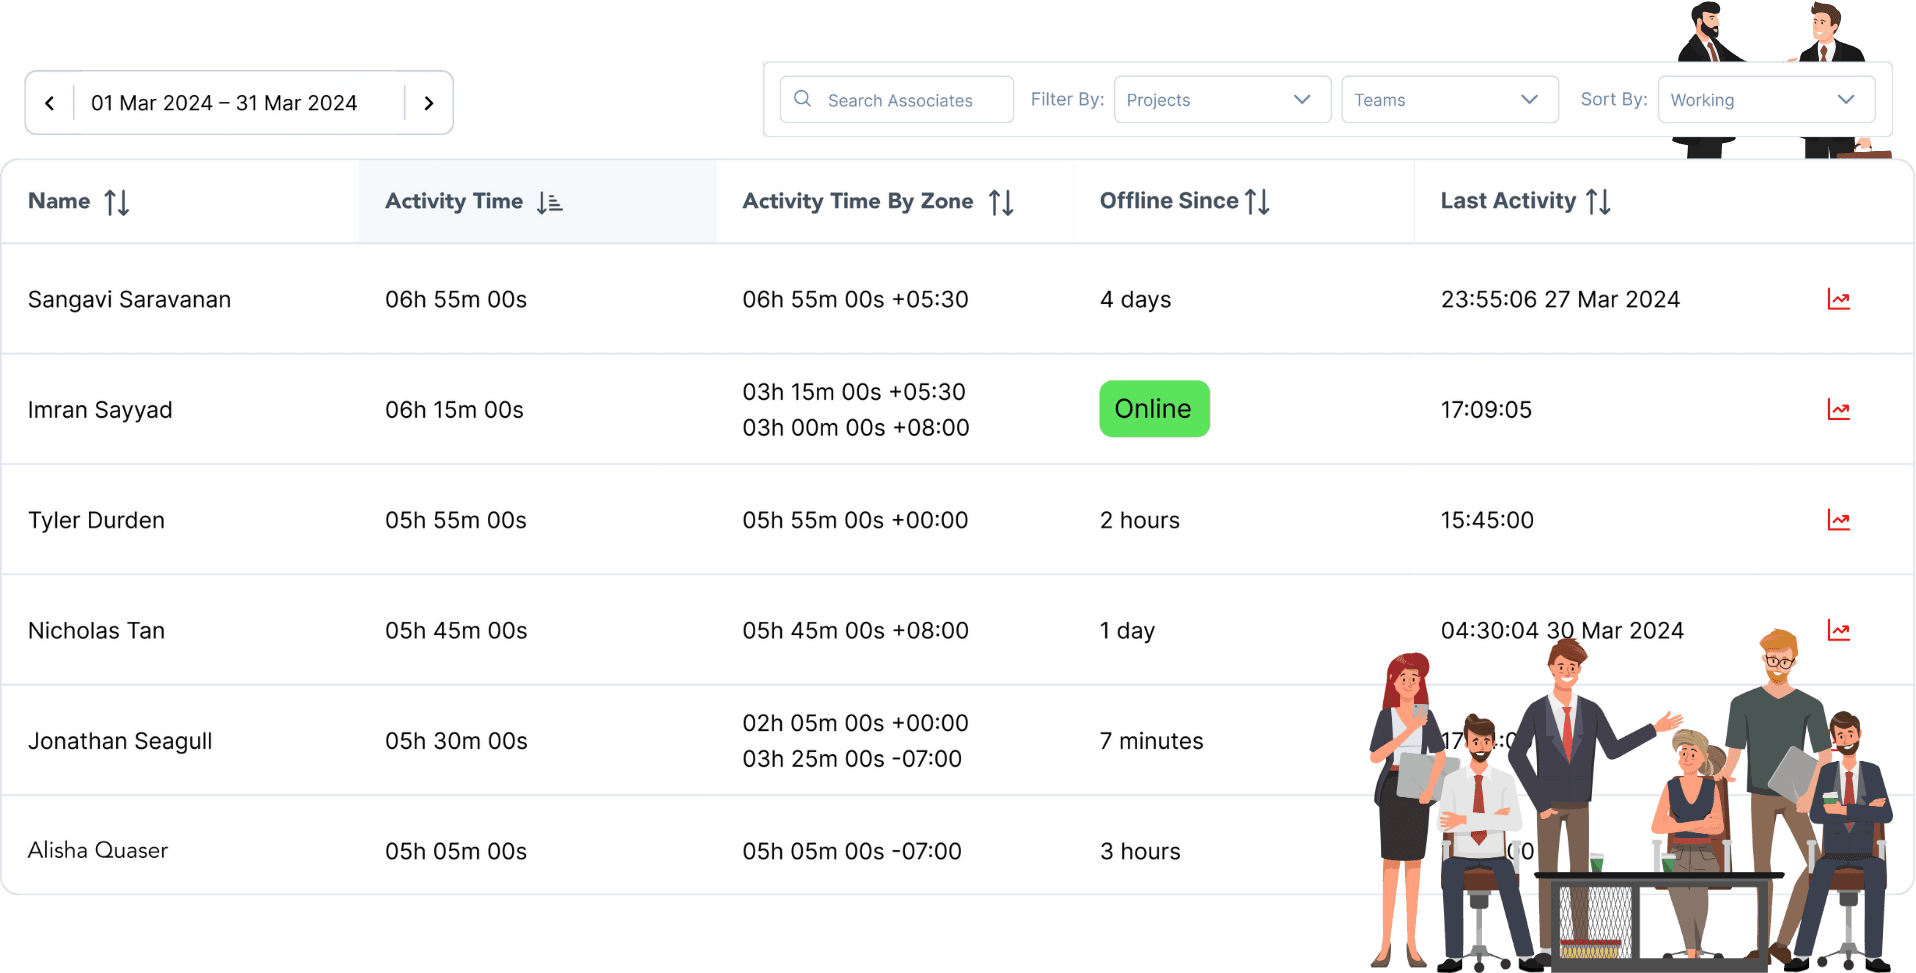
Task: Click offline value 1 day
Action: click(x=1127, y=630)
